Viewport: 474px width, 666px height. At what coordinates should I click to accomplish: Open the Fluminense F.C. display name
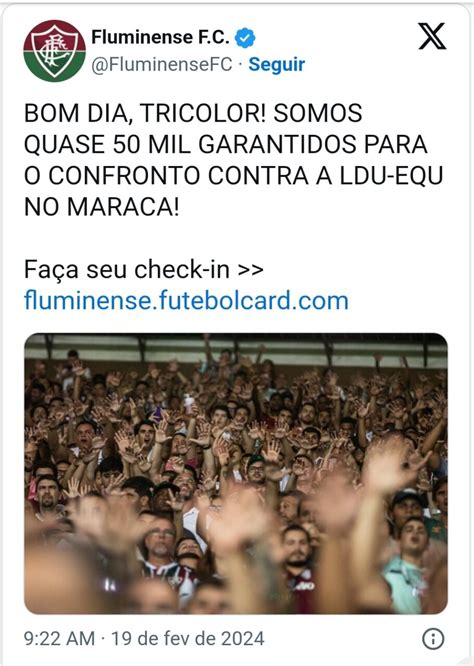[x=161, y=37]
